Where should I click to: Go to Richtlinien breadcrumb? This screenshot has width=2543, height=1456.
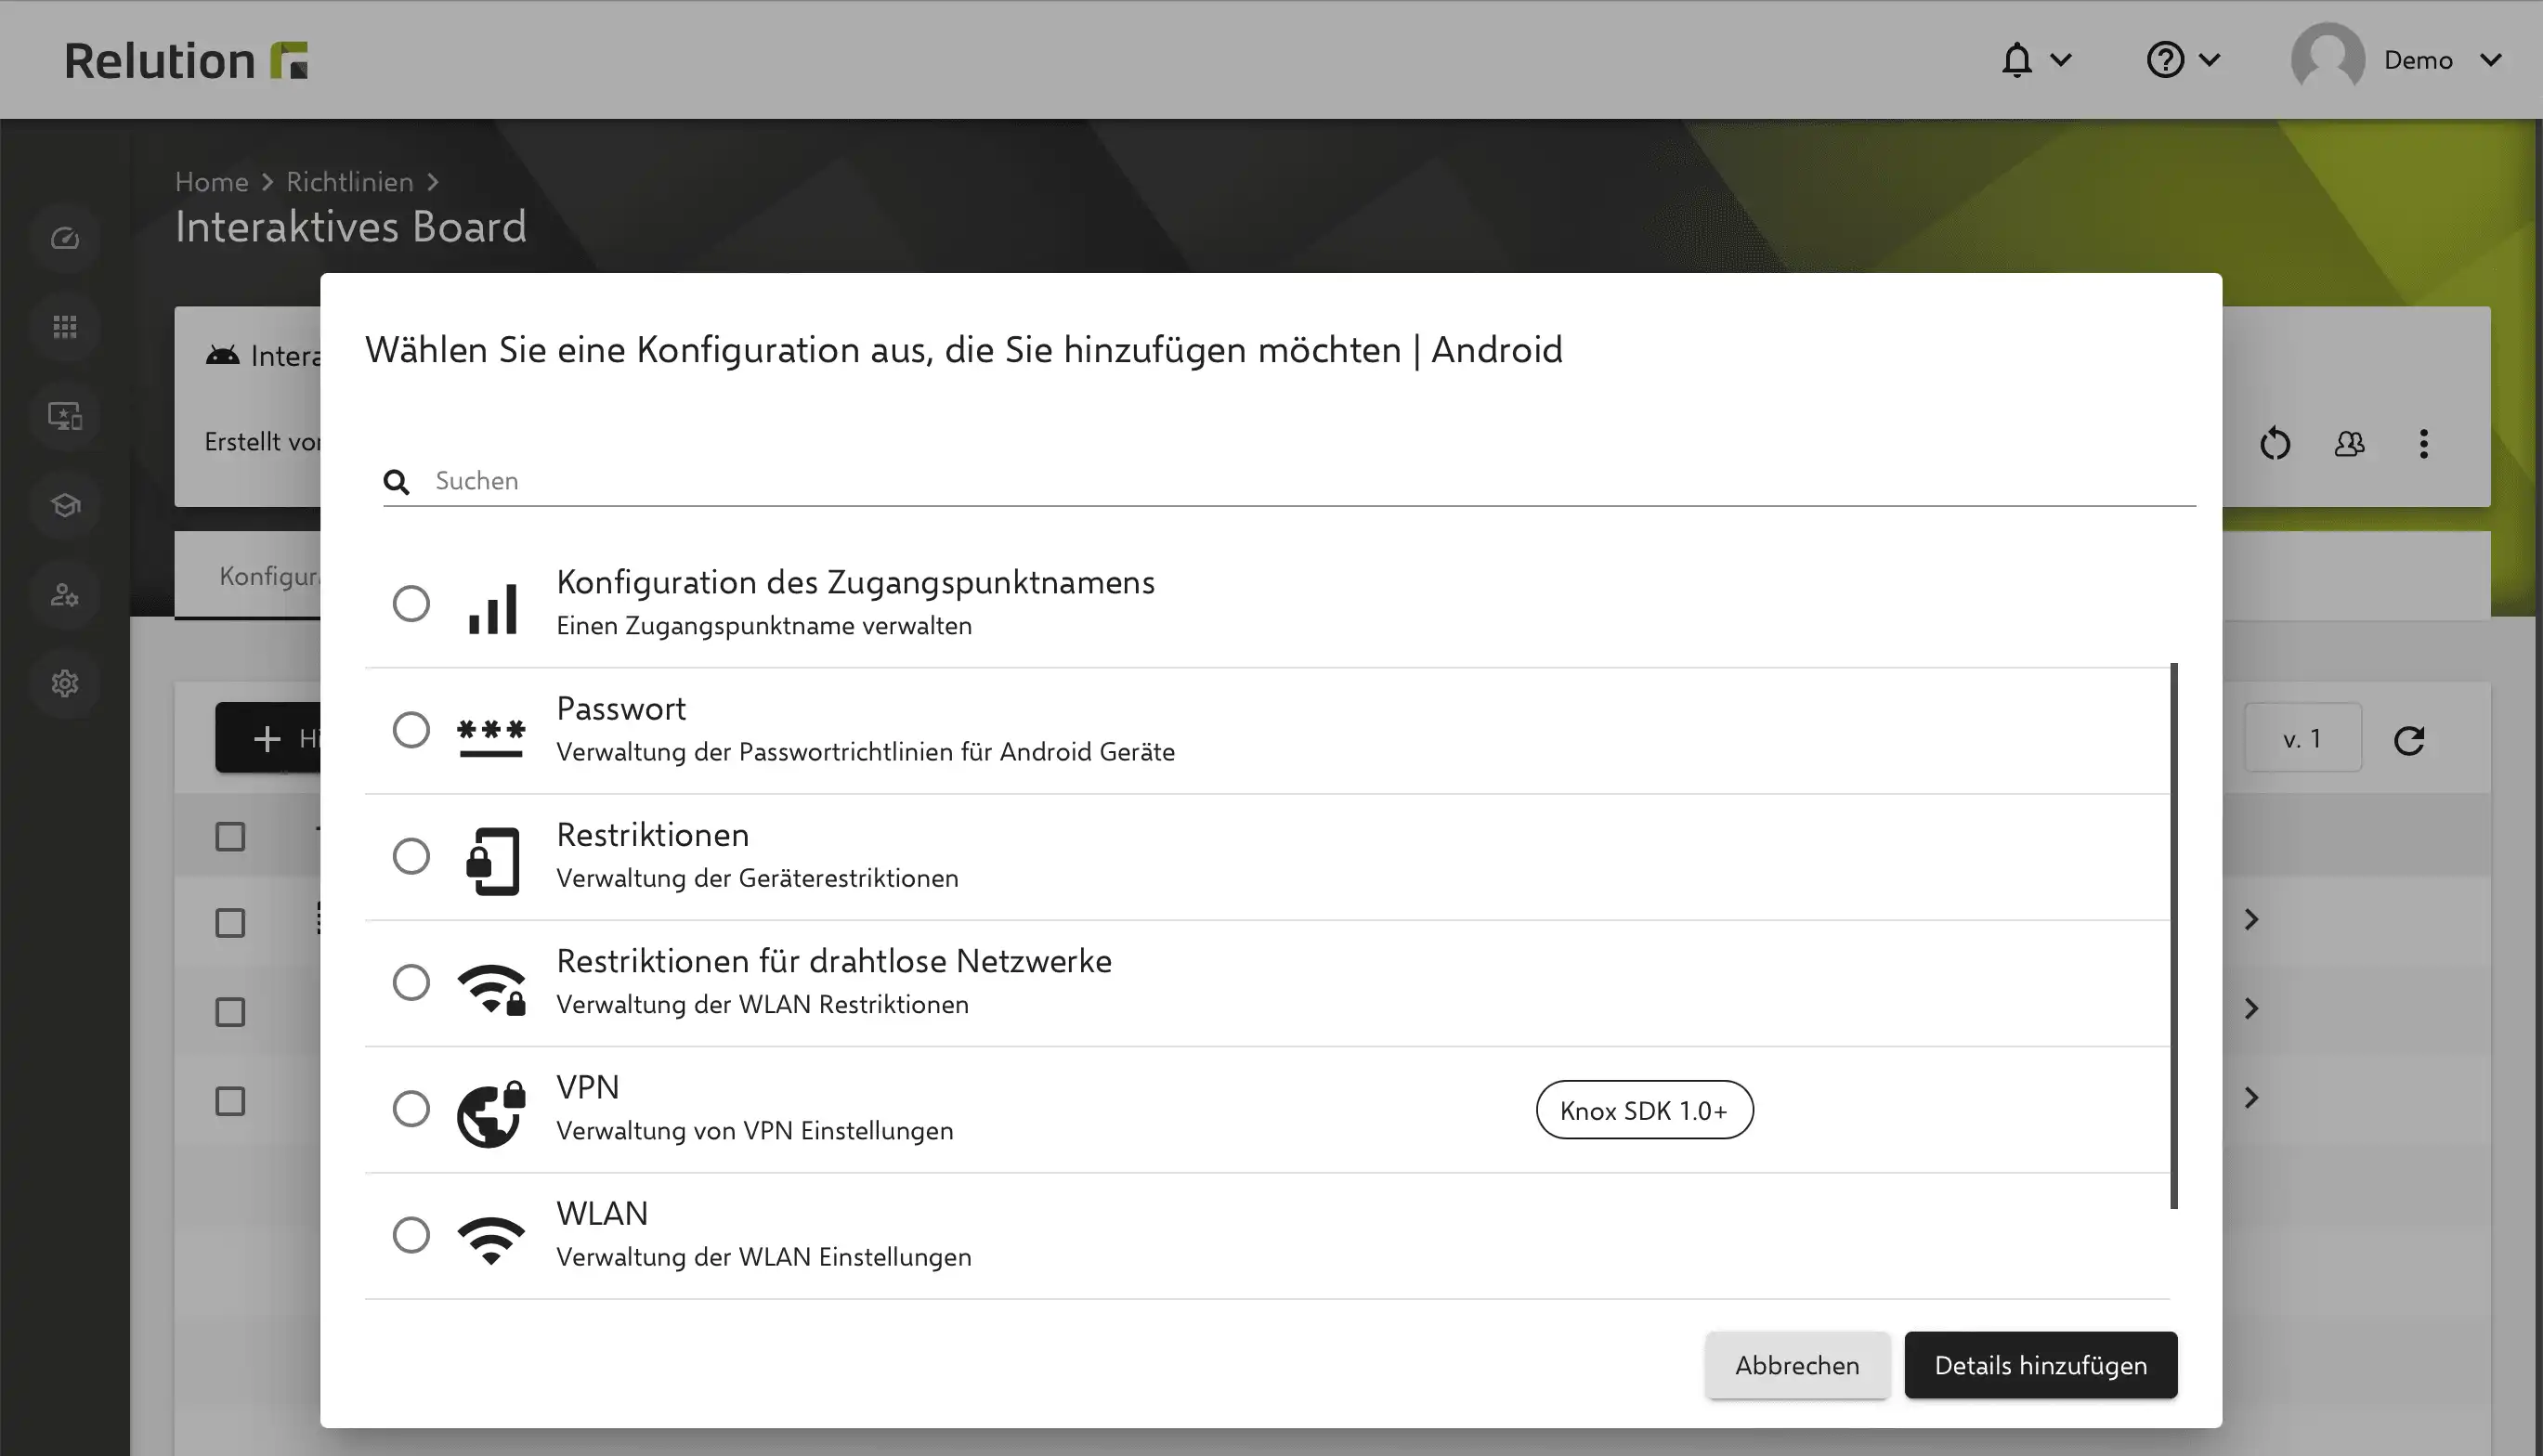tap(350, 182)
